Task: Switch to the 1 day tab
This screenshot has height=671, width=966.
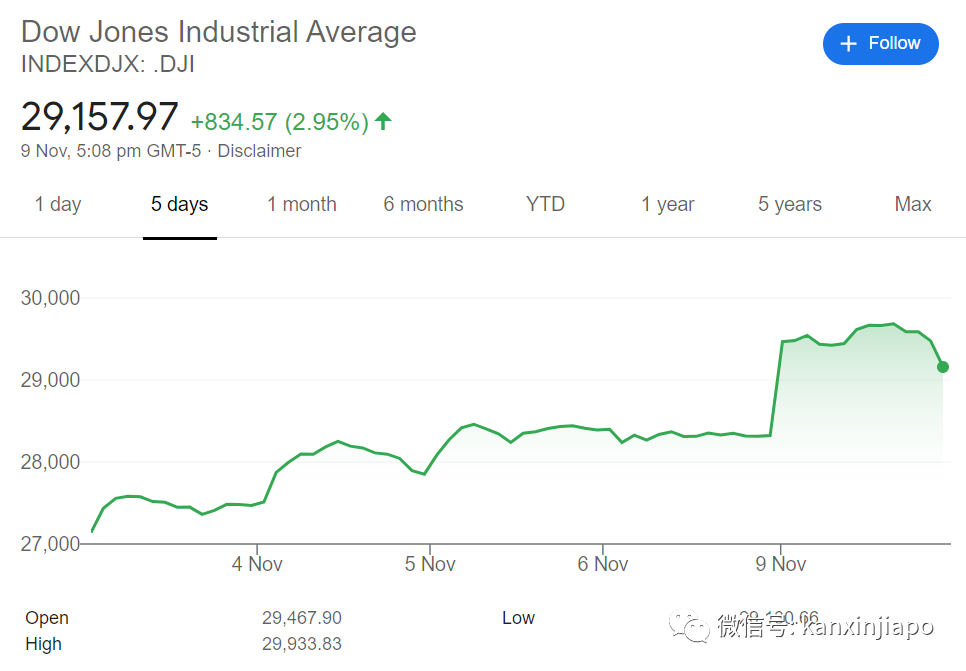Action: point(58,204)
